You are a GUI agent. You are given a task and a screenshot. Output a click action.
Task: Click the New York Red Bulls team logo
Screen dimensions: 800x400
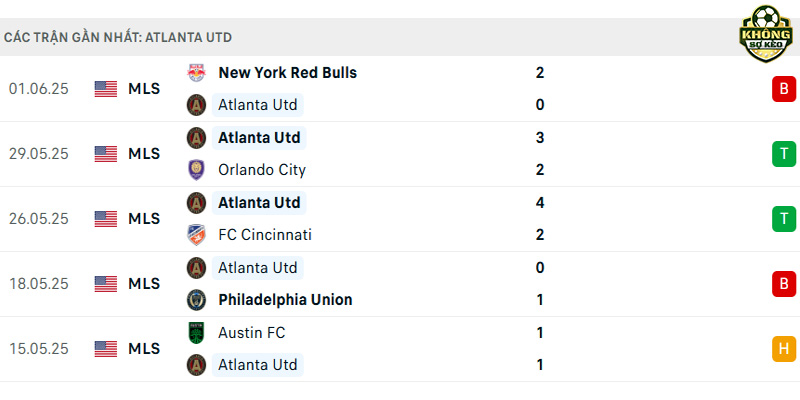pos(196,73)
